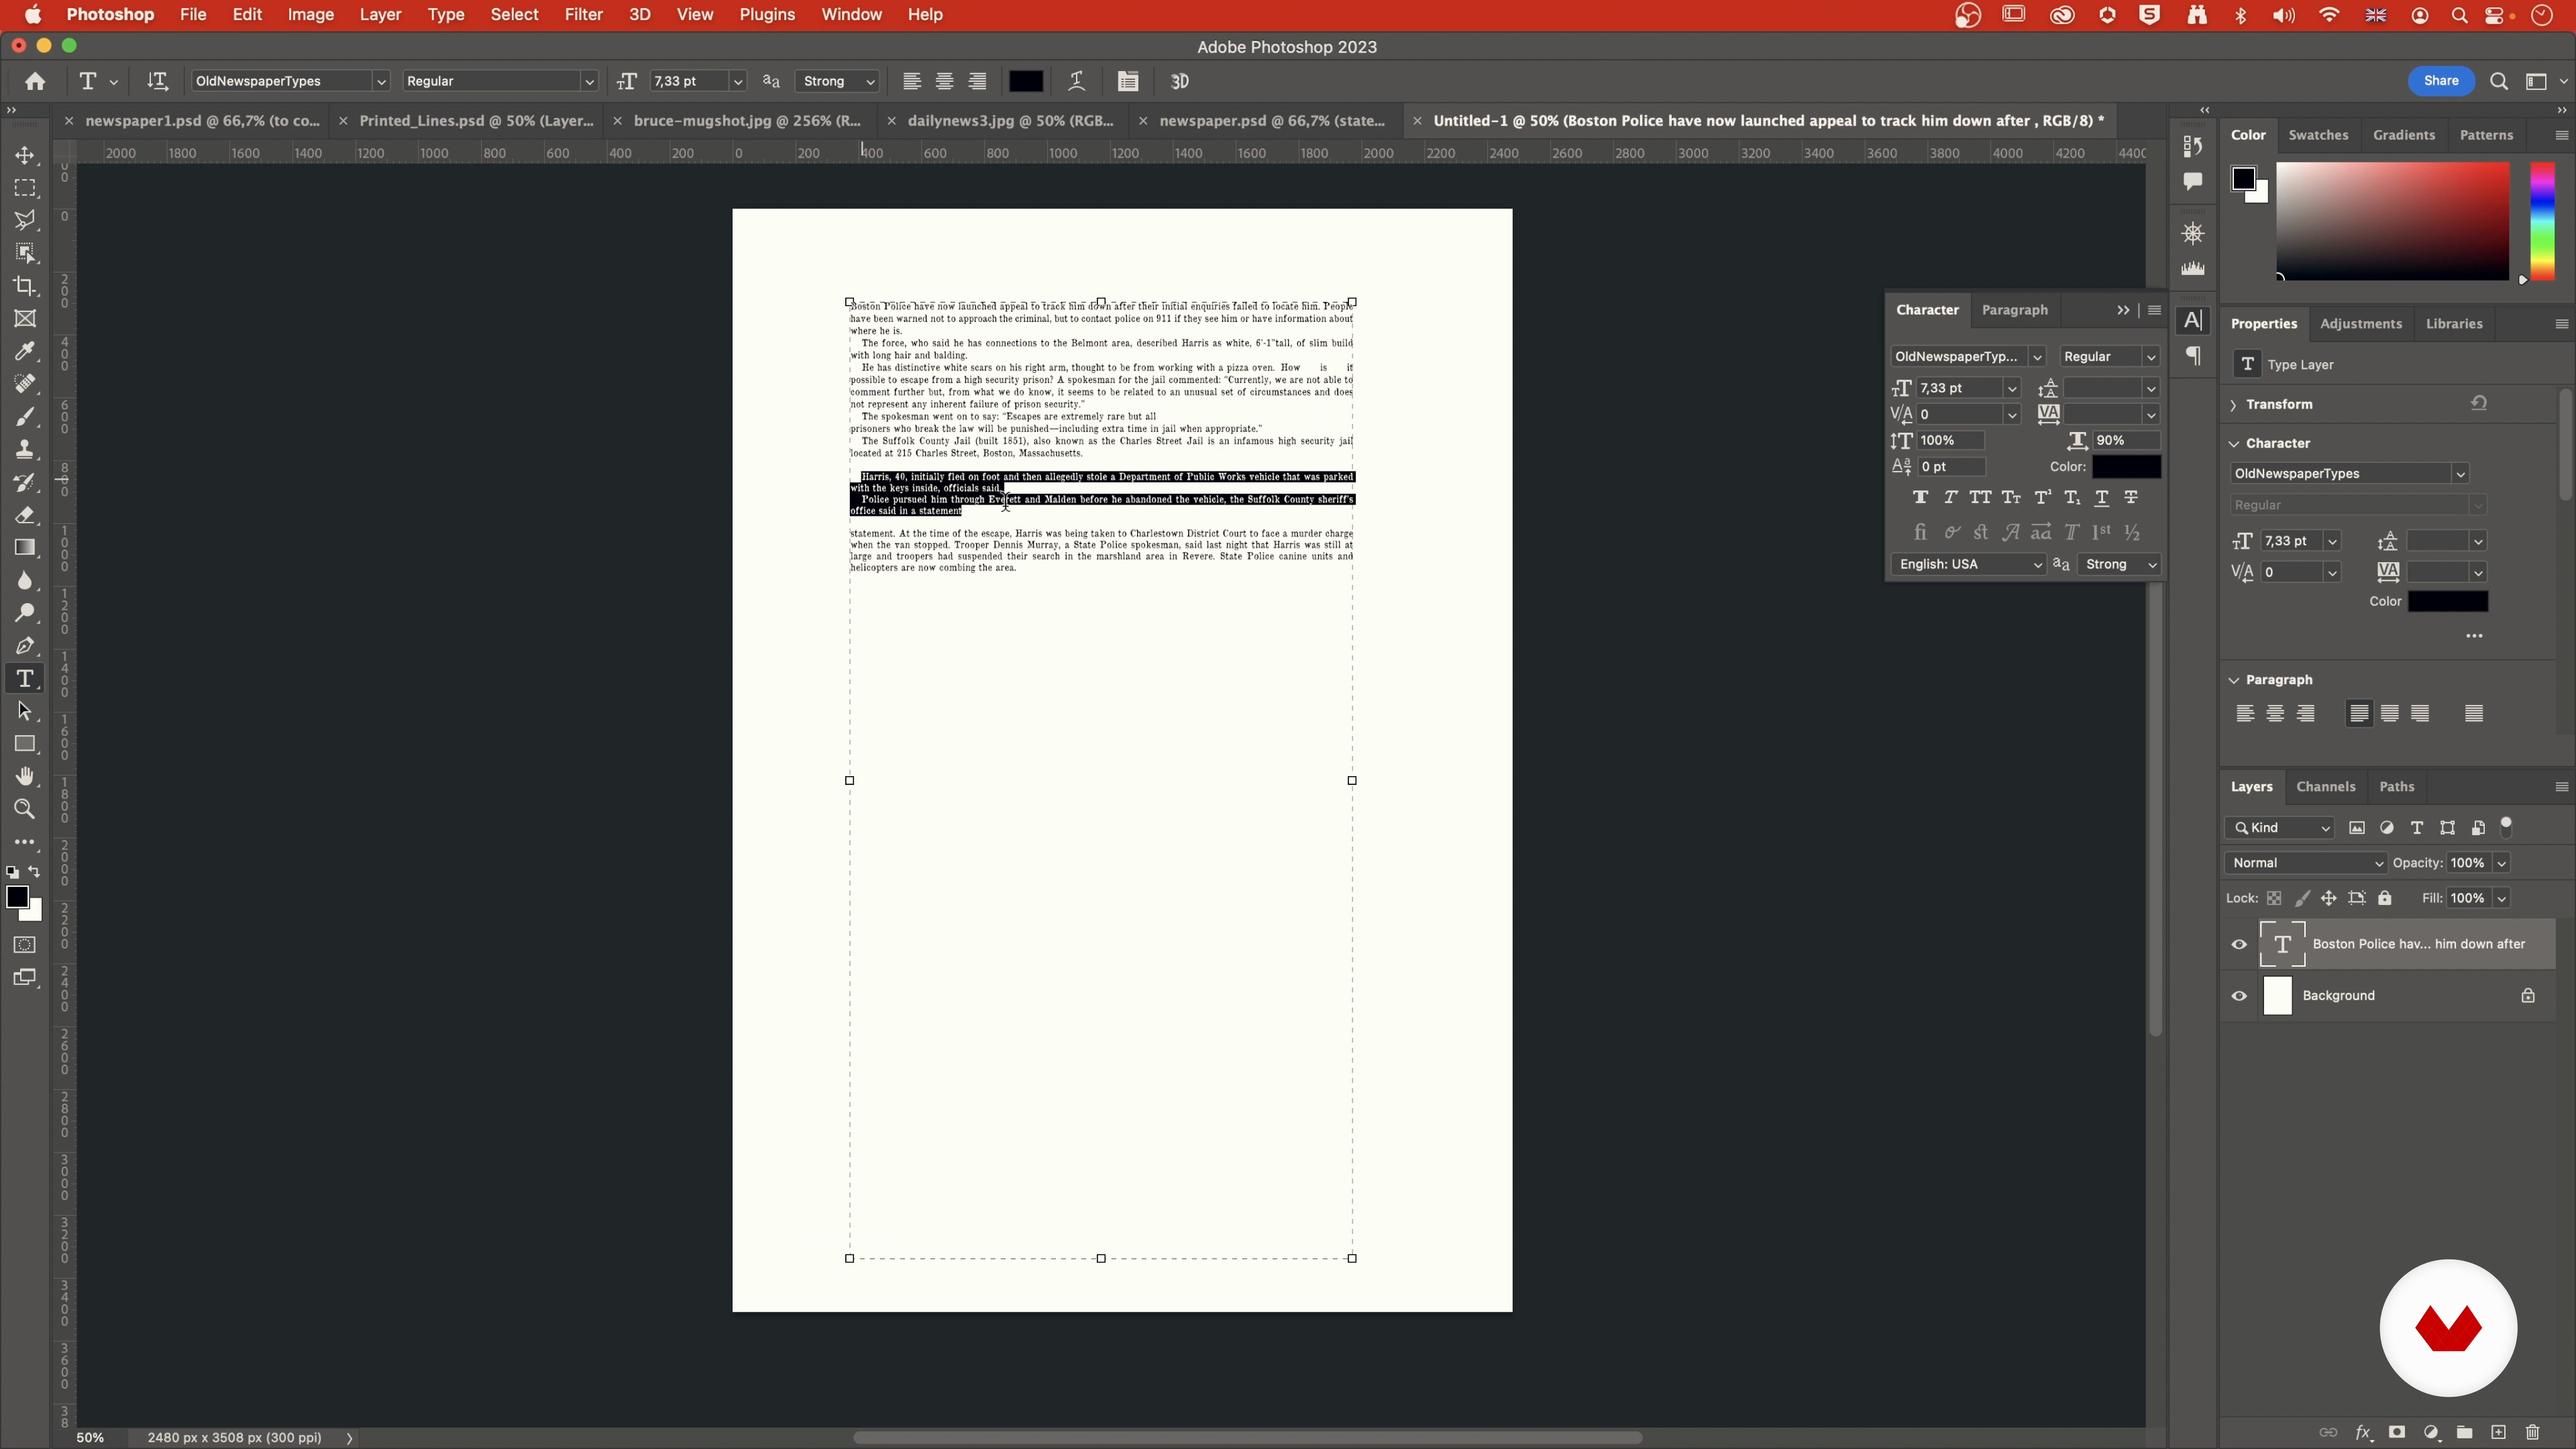The image size is (2576, 1449).
Task: Expand the Transform section
Action: (x=2234, y=404)
